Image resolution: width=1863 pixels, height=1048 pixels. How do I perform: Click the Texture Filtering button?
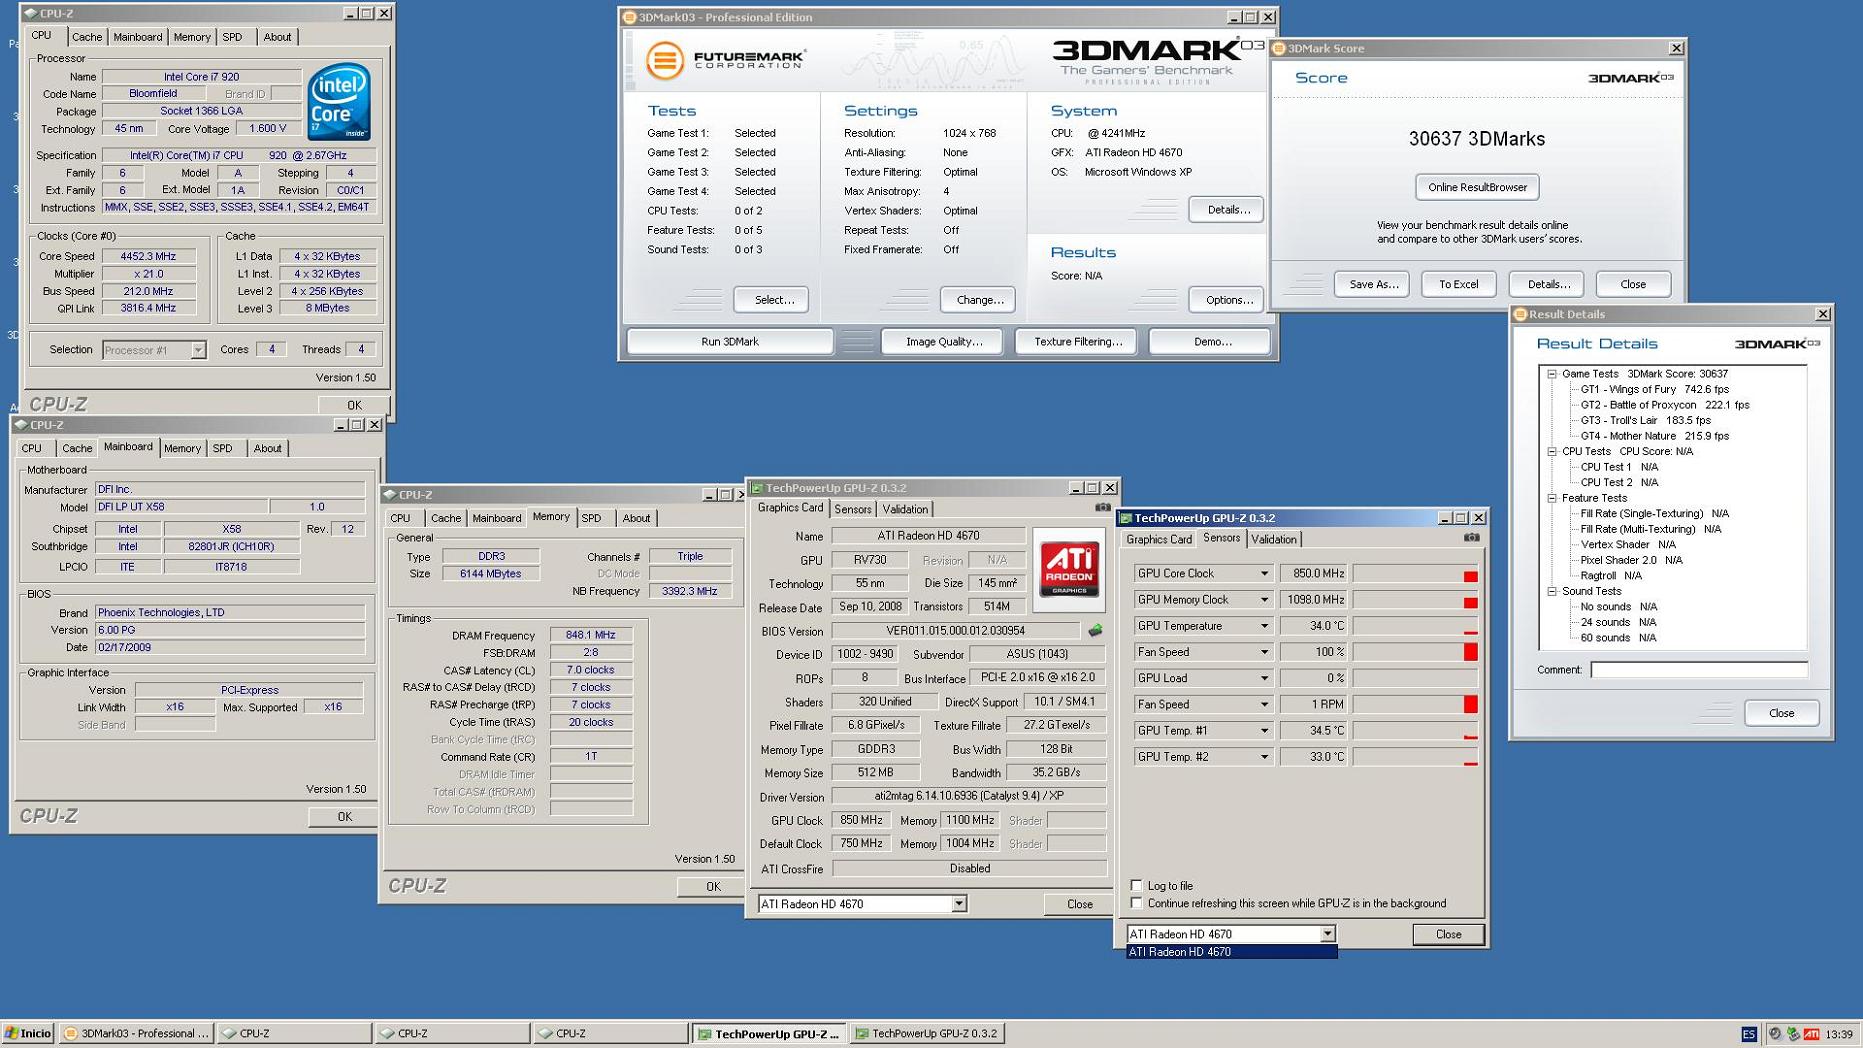click(x=1077, y=342)
